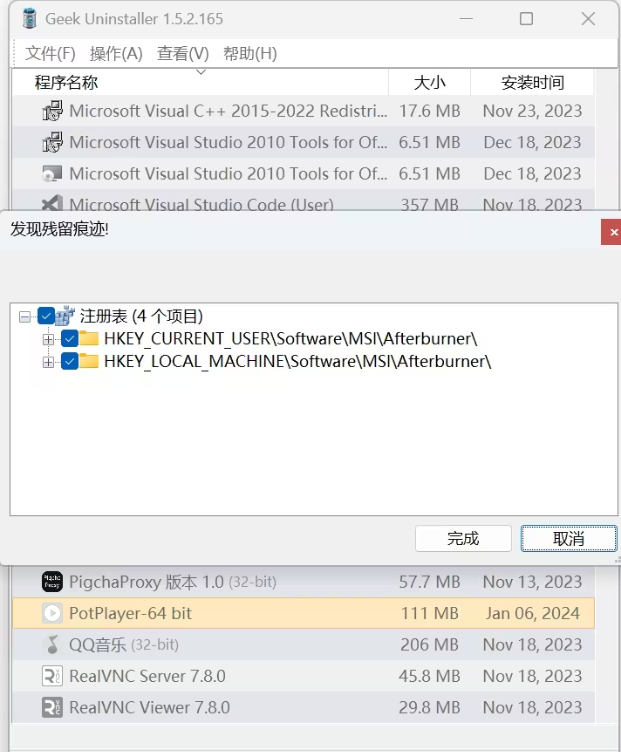Select the PigchaProxy 版本 1.0 entry

click(173, 581)
